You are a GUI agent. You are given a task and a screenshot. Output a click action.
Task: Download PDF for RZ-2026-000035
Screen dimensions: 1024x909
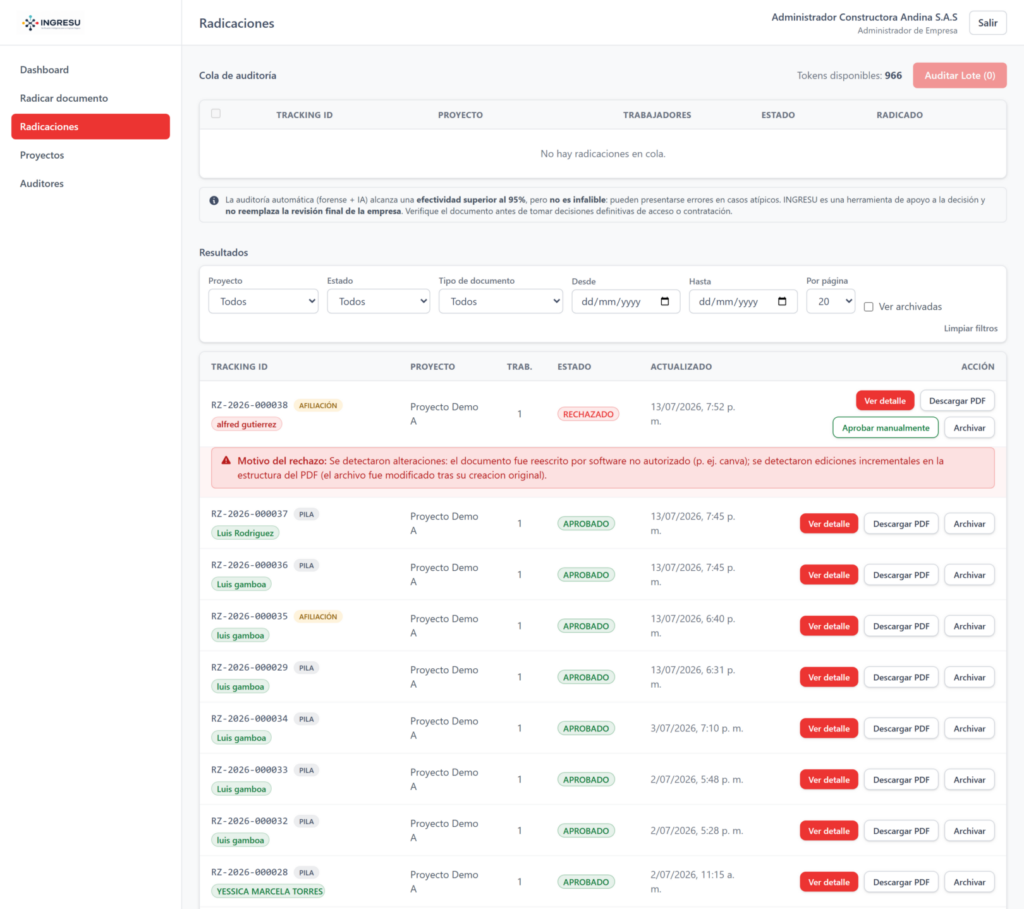901,626
